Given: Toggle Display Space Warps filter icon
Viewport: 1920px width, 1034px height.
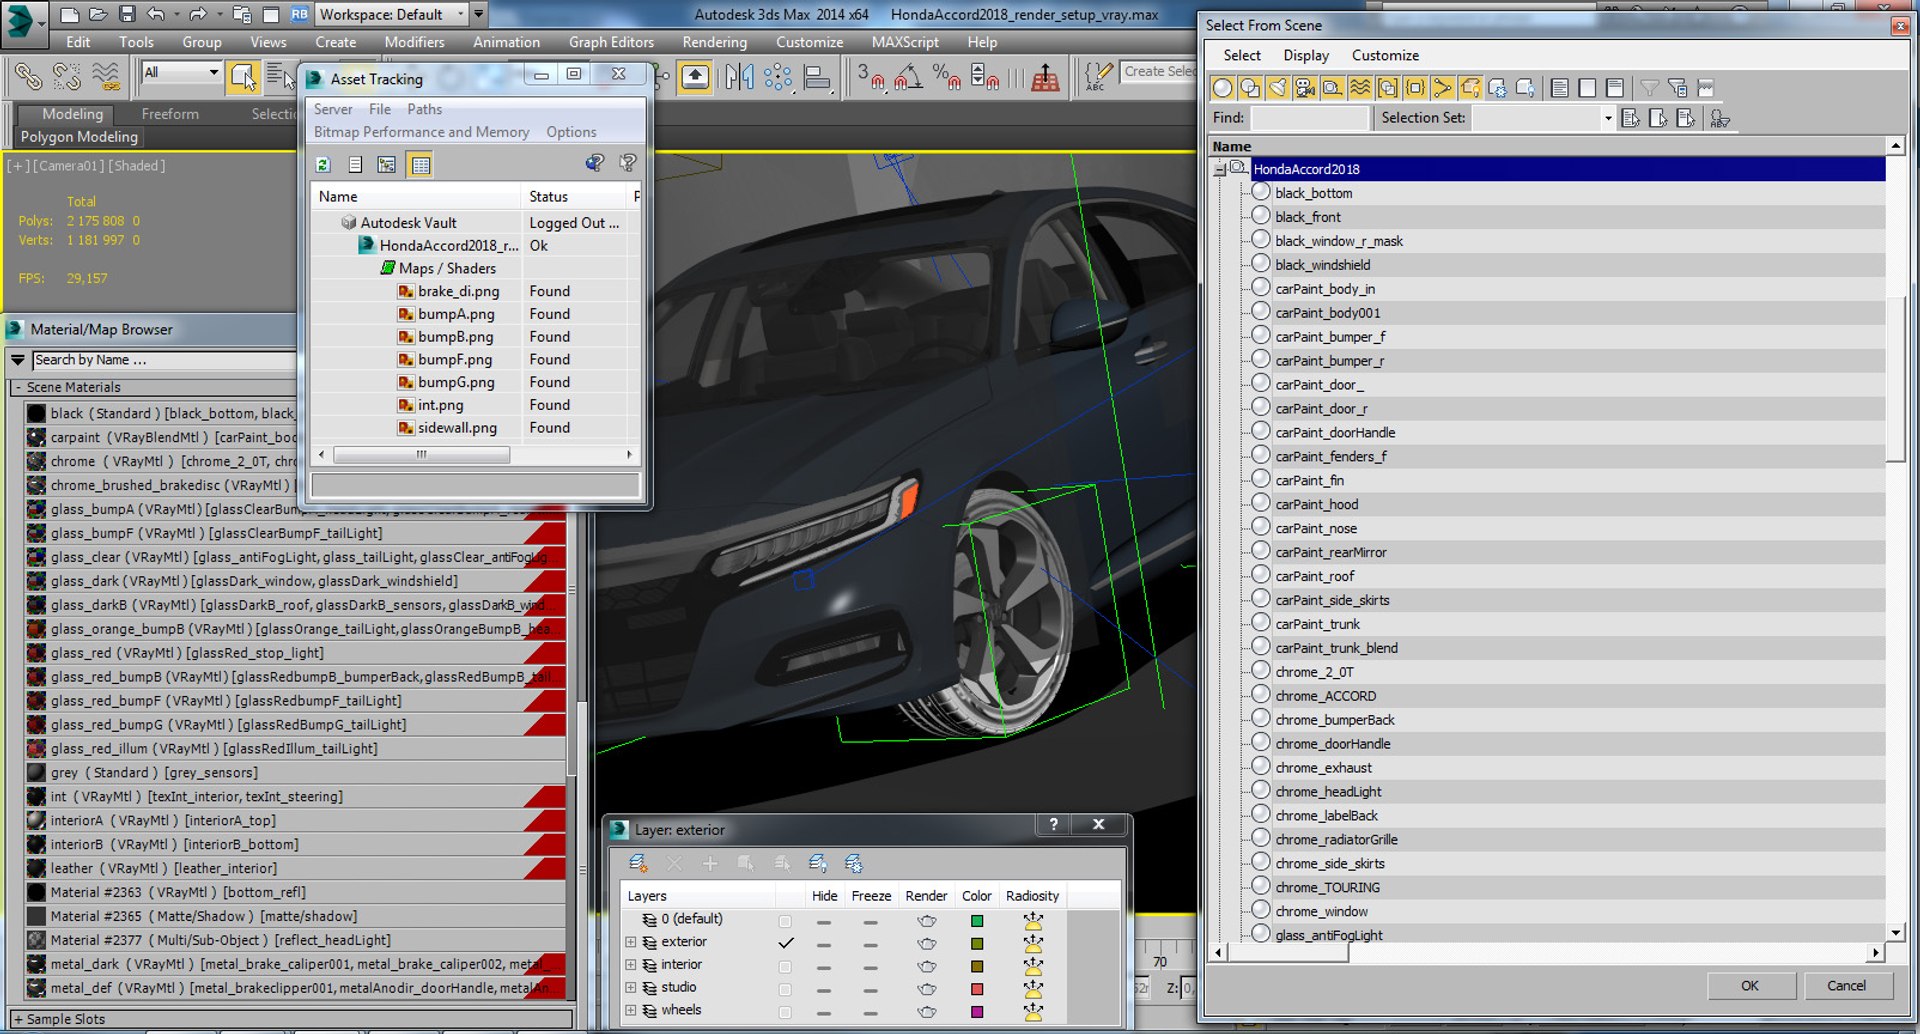Looking at the screenshot, I should (1360, 88).
